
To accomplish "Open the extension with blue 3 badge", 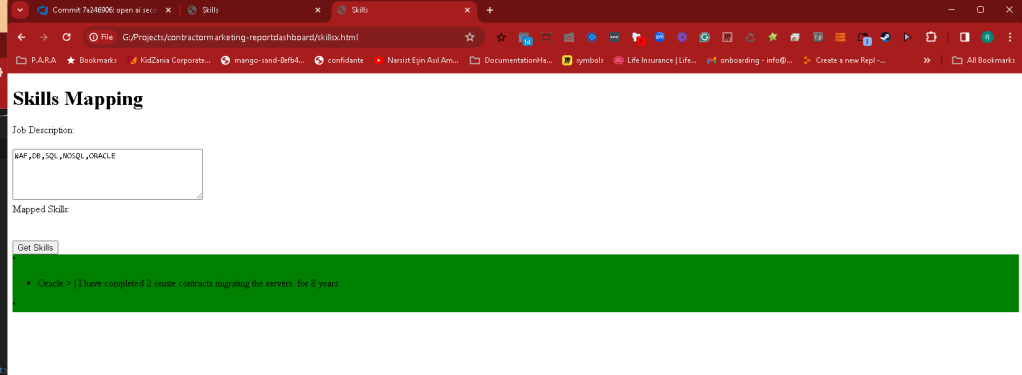I will click(x=864, y=38).
